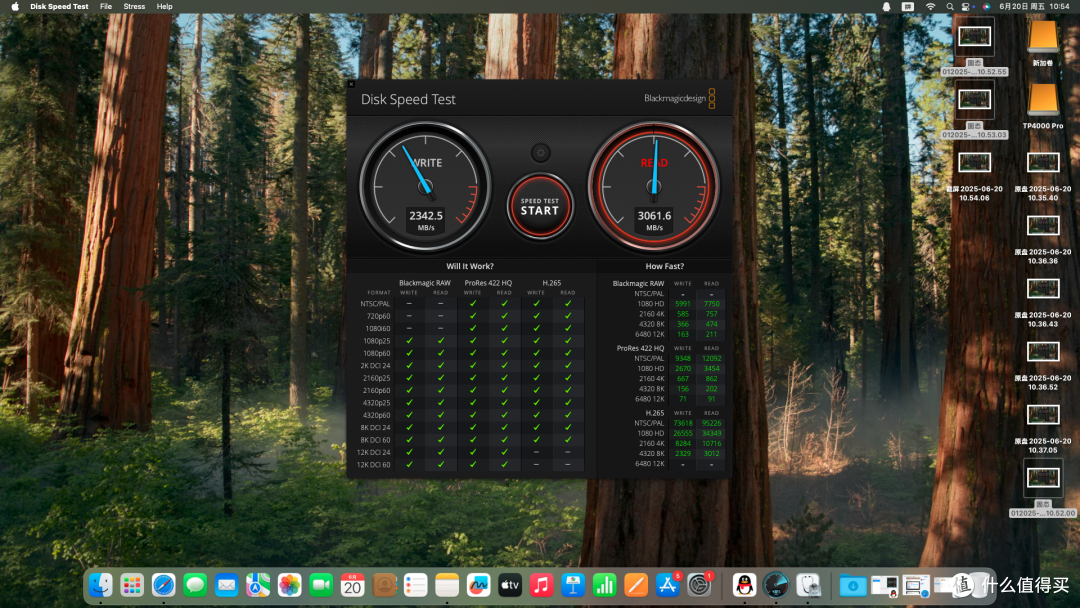Viewport: 1080px width, 608px height.
Task: Select the 10.53.03 screenshot on the desktop
Action: click(x=975, y=110)
